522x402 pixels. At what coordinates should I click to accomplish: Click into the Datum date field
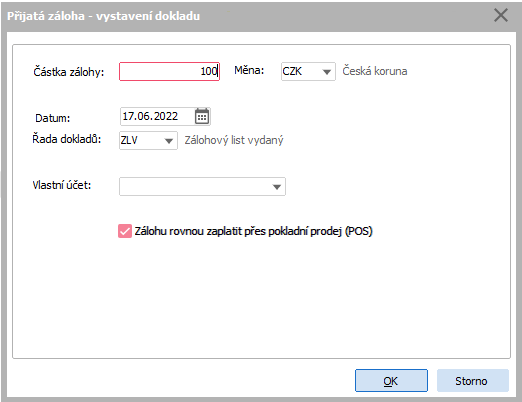tap(157, 116)
